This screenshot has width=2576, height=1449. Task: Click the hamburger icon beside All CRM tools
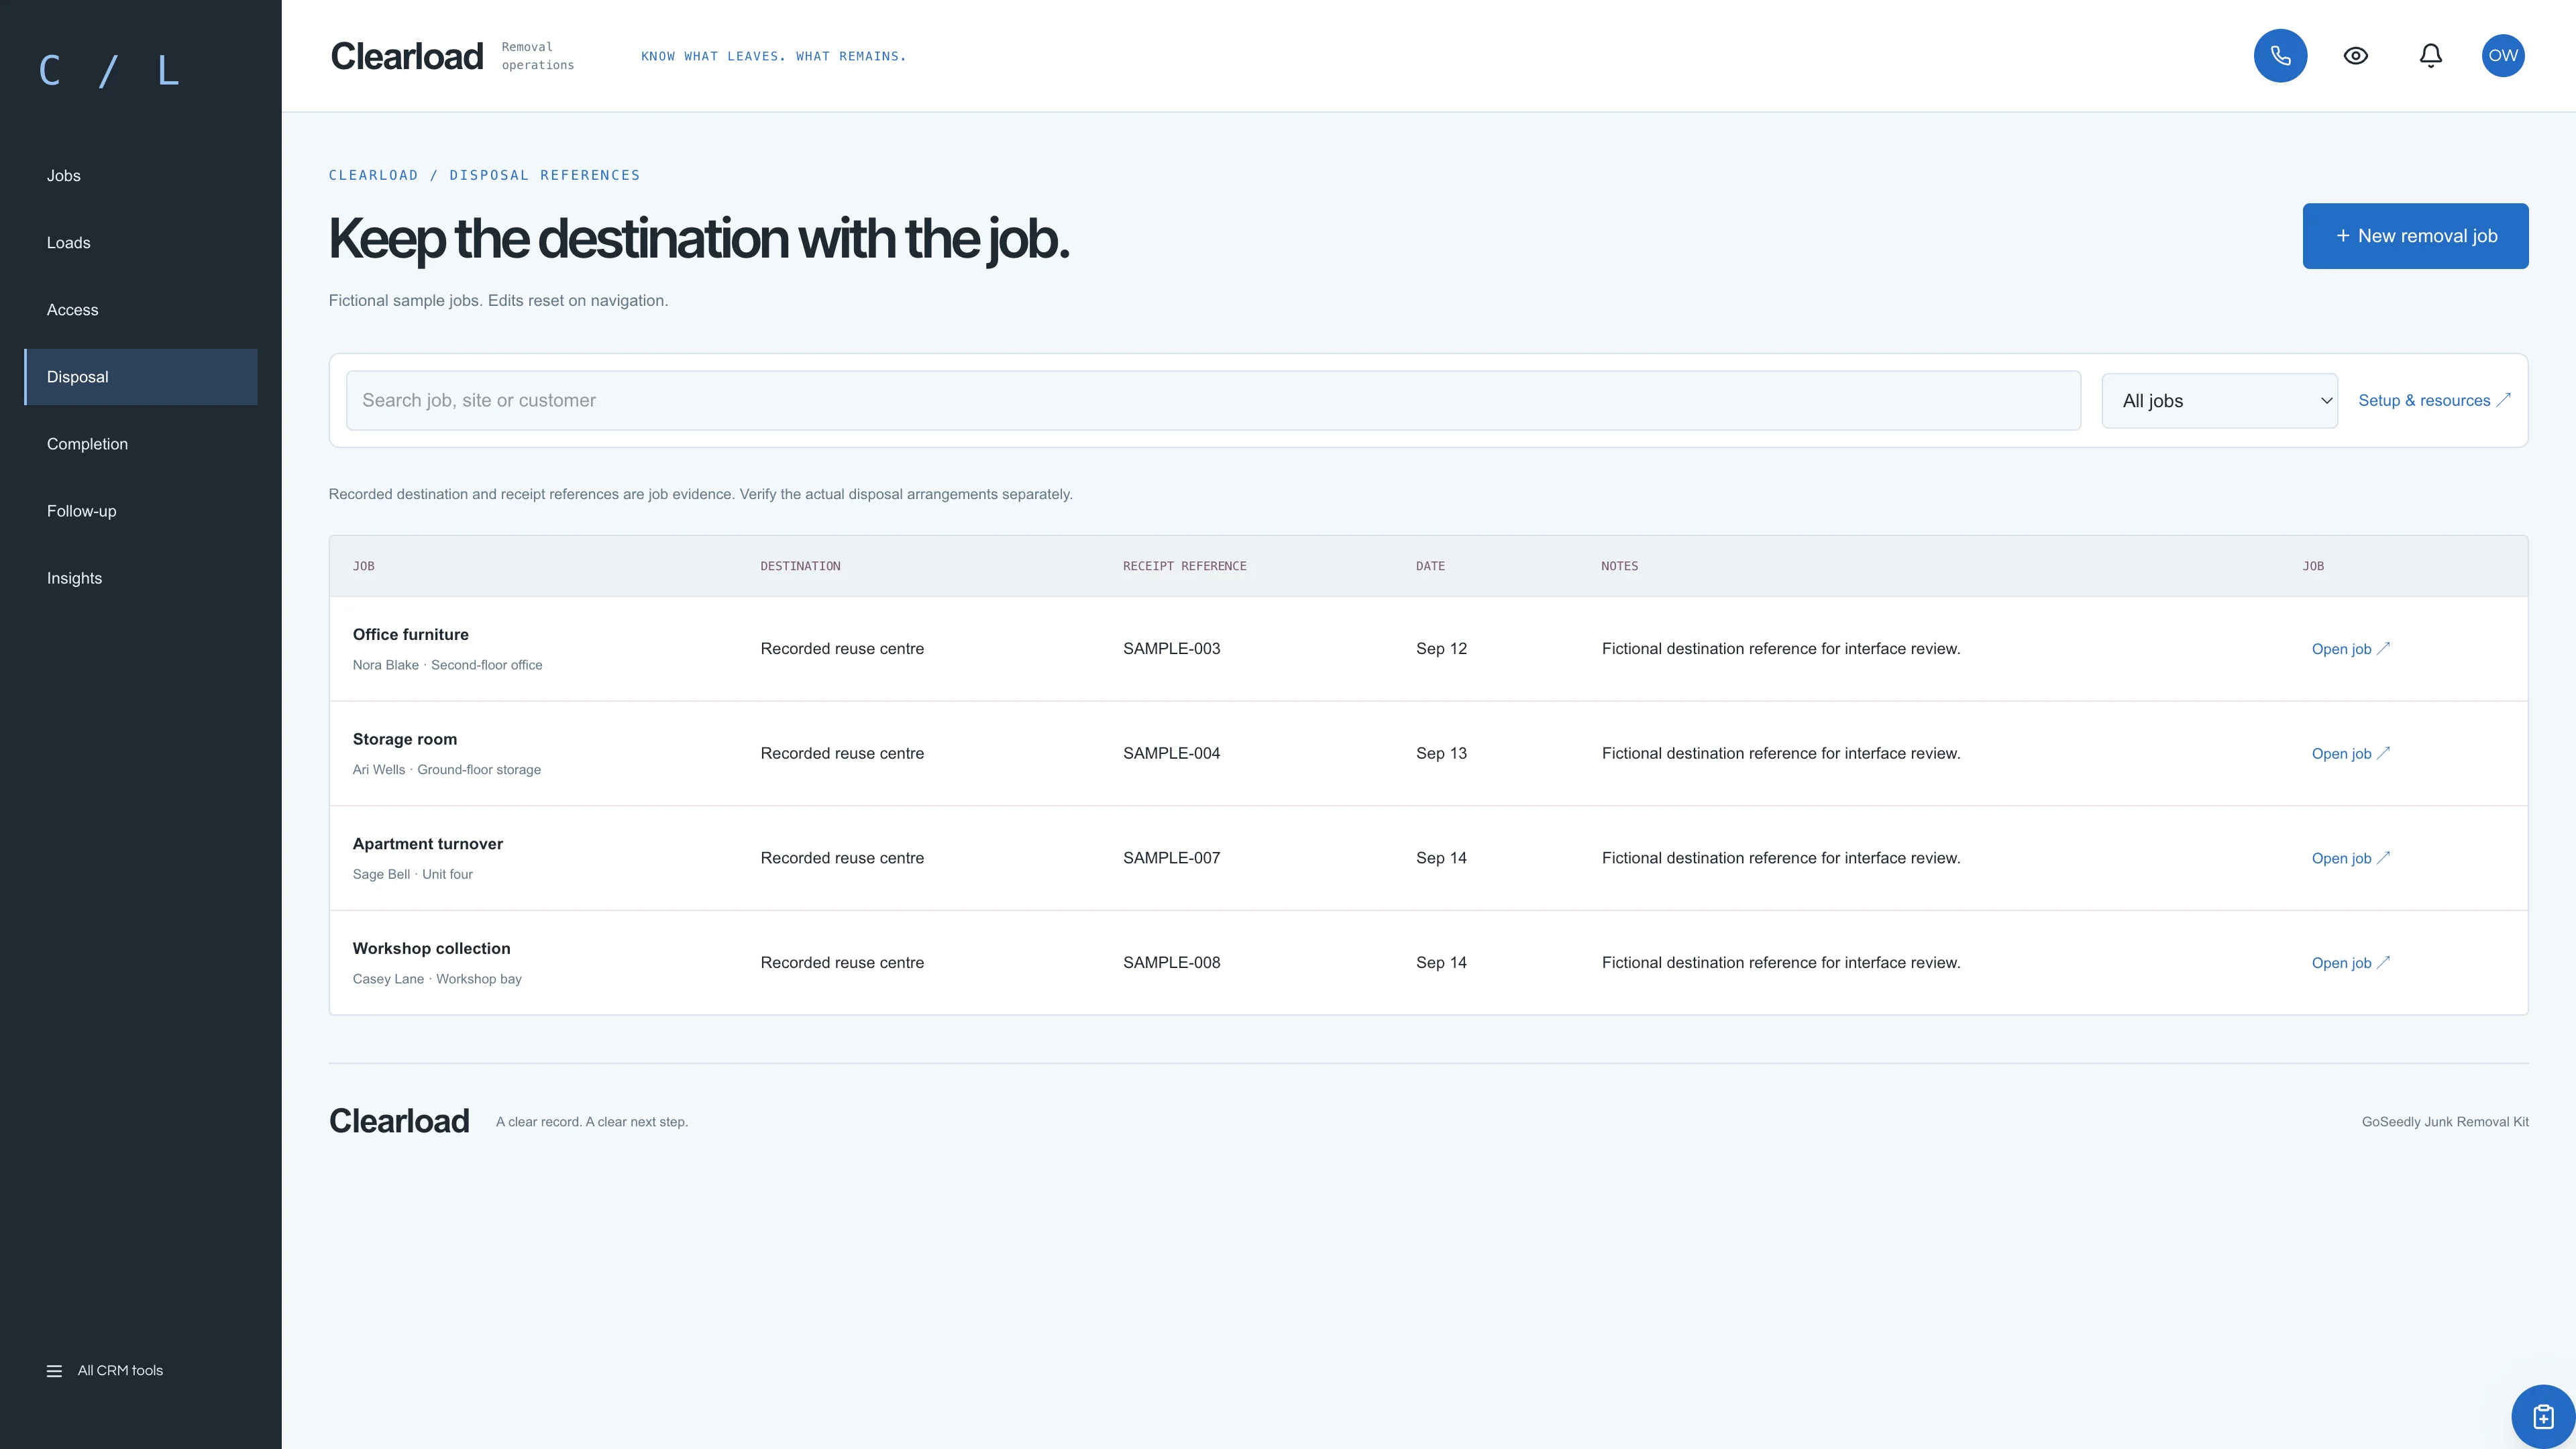point(54,1371)
